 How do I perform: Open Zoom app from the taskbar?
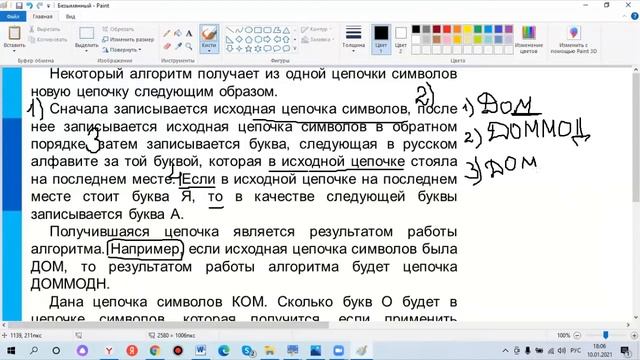click(338, 350)
